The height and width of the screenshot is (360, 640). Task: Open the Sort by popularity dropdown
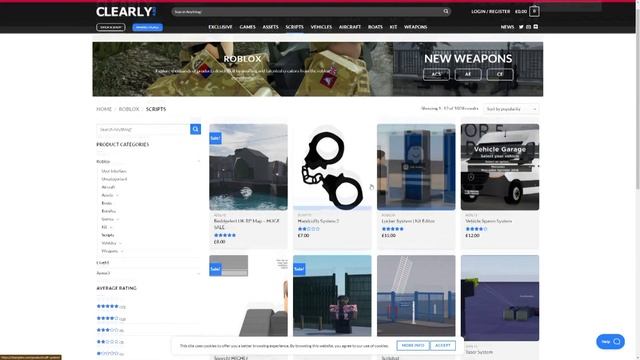pos(511,109)
